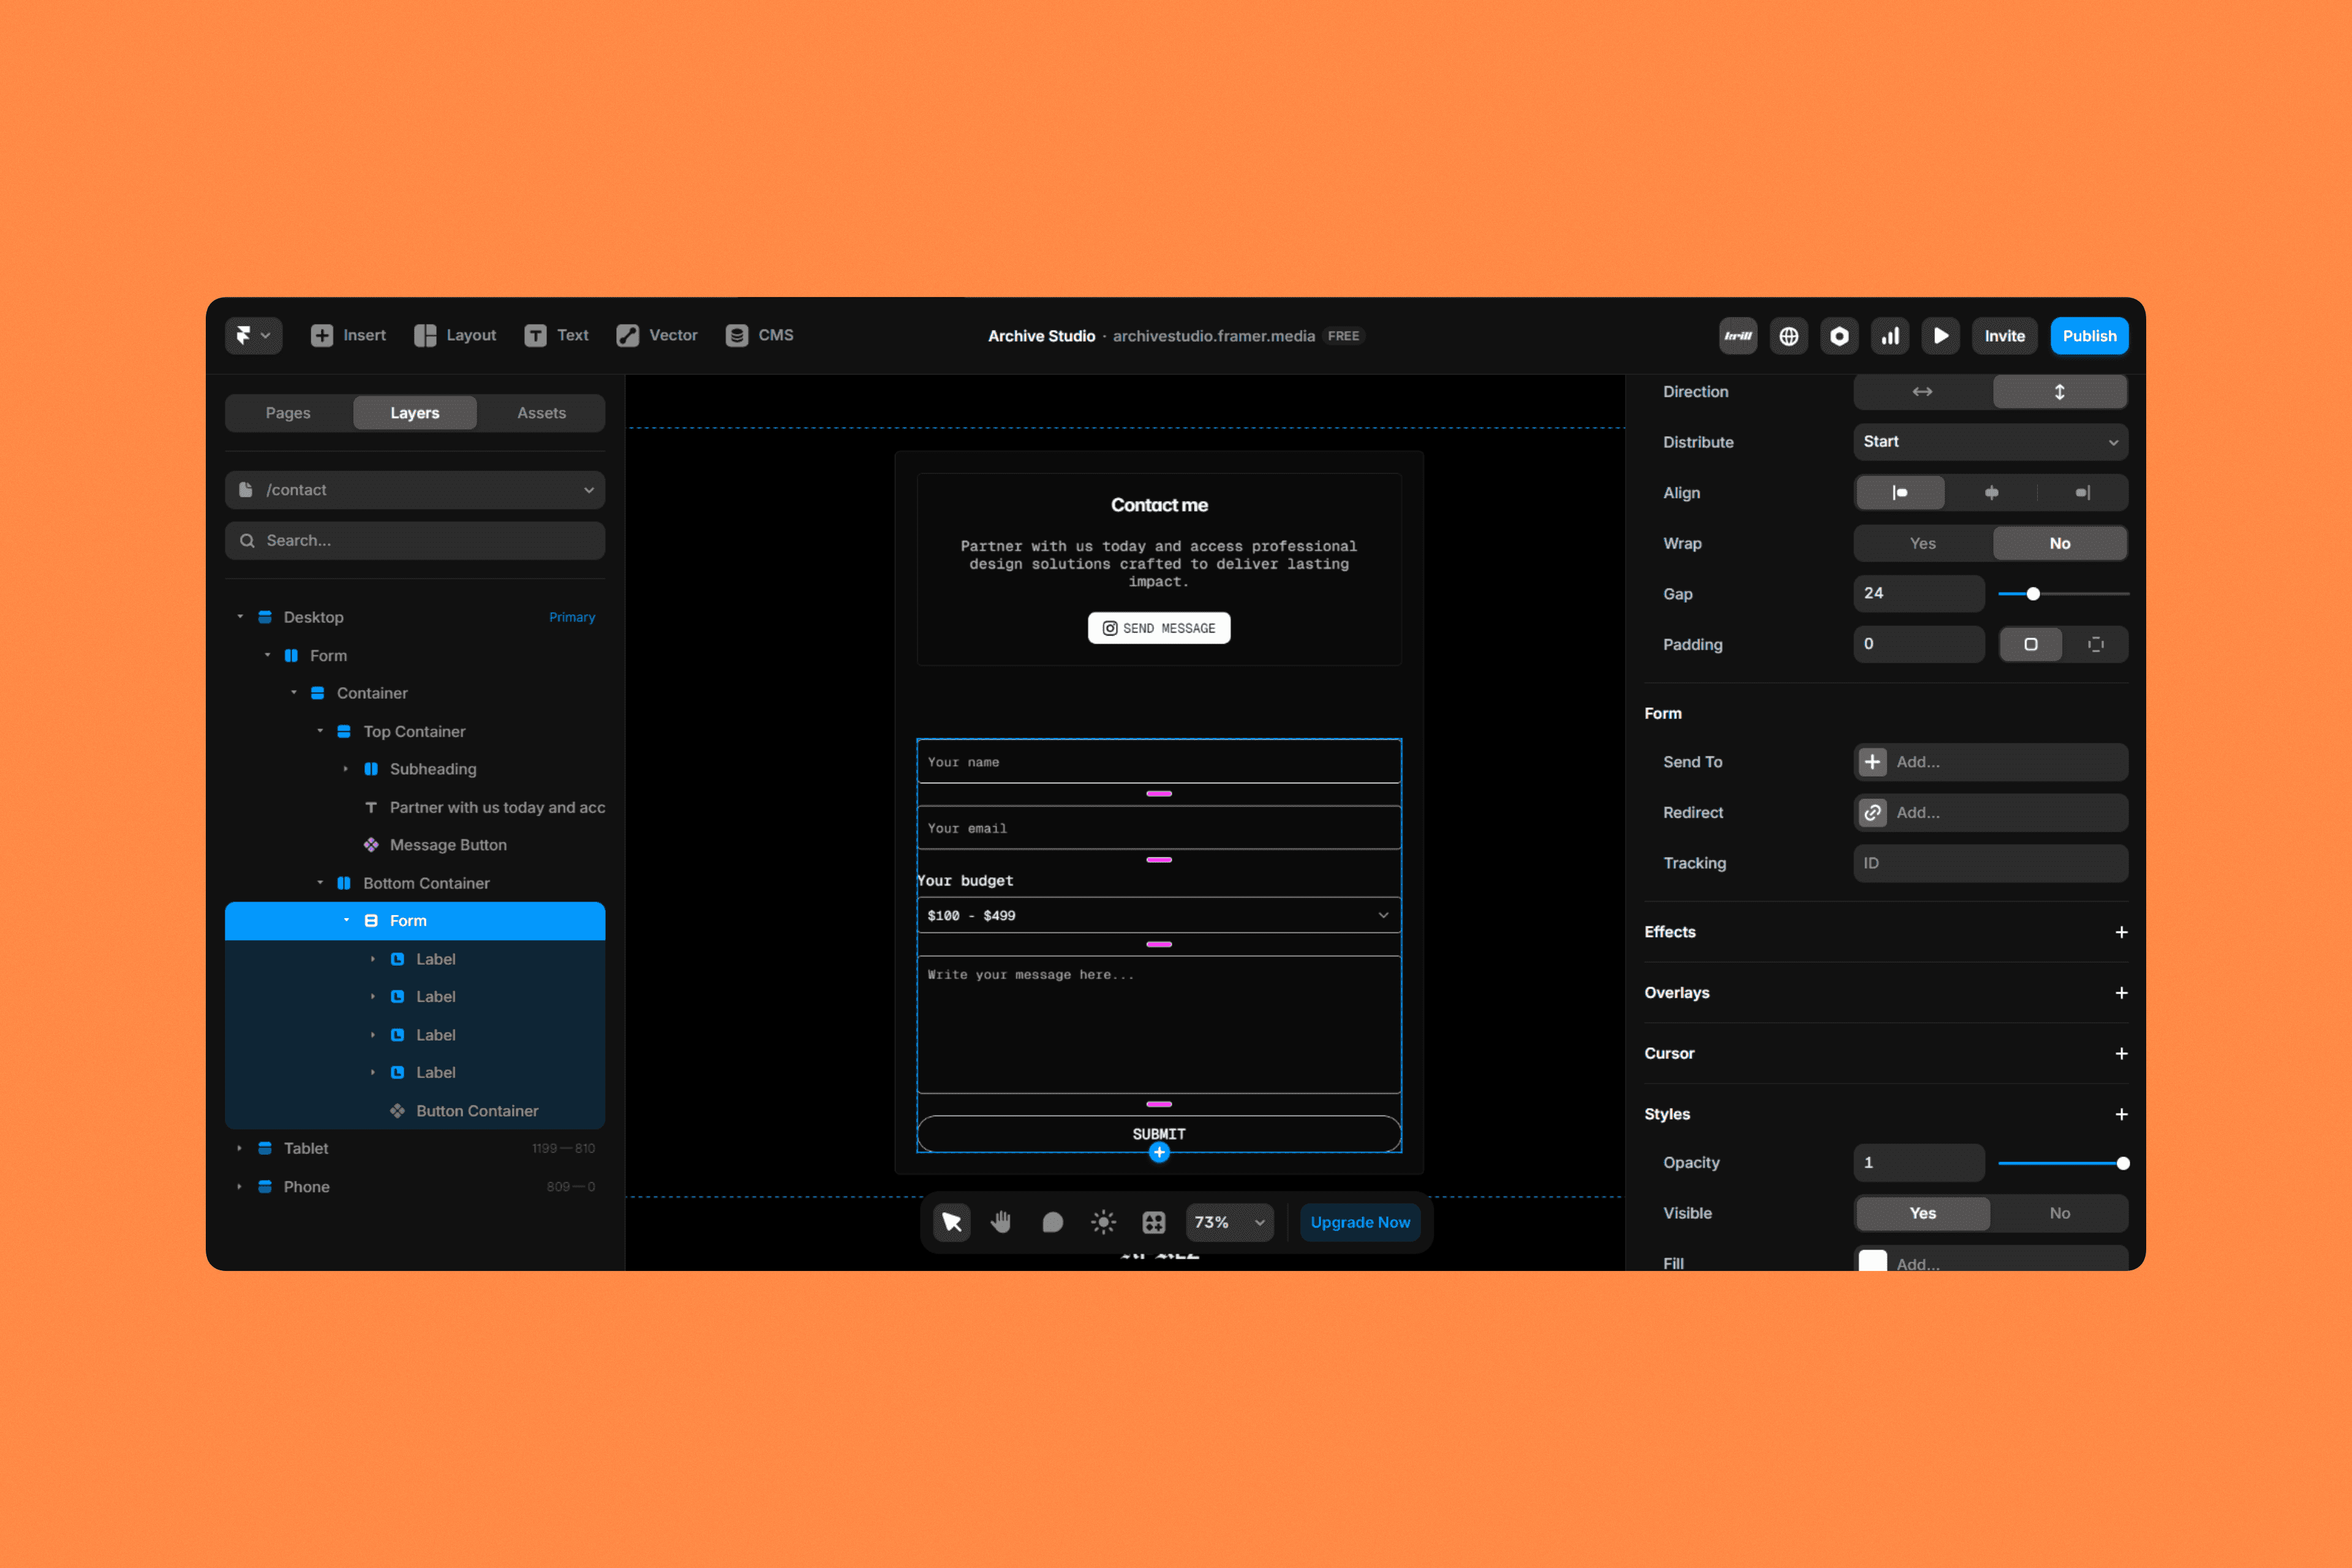Click the Upgrade Now button
The image size is (2352, 1568).
1359,1222
